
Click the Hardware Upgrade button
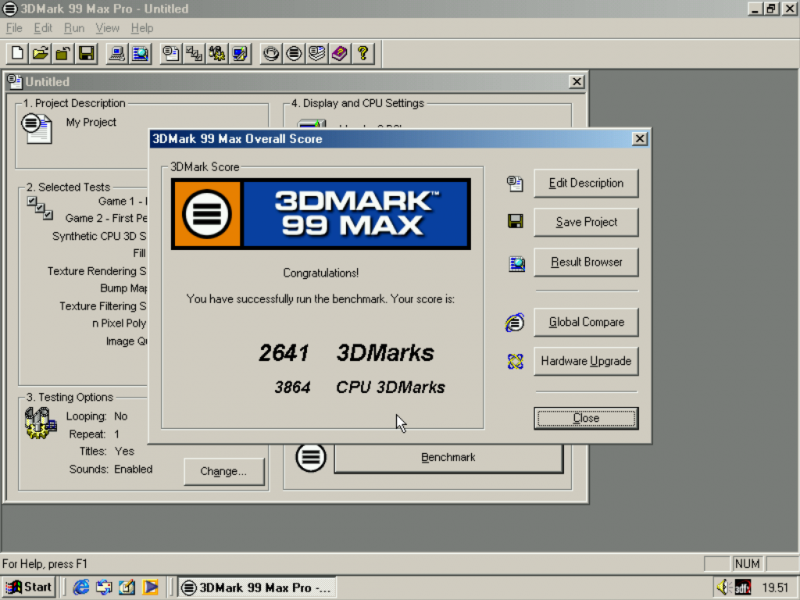[x=586, y=361]
